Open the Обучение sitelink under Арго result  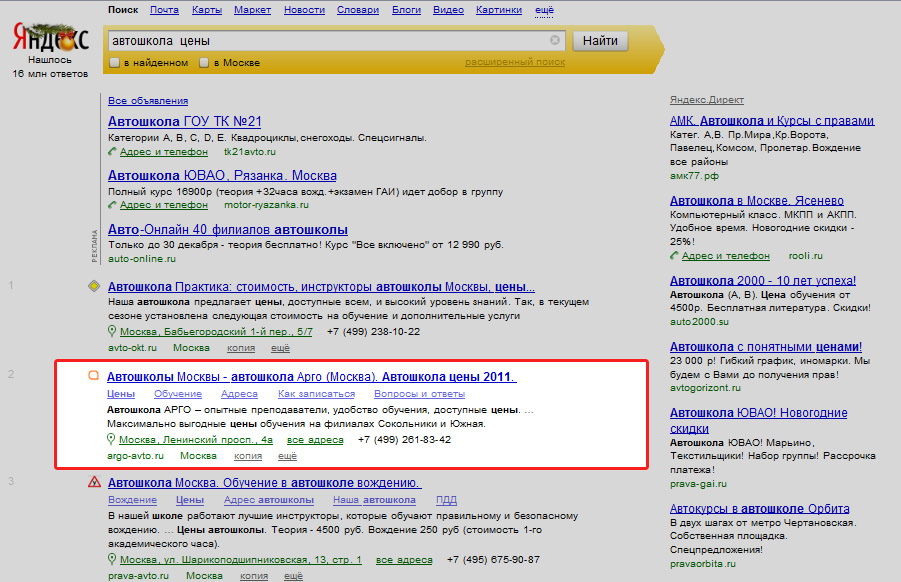pos(178,394)
